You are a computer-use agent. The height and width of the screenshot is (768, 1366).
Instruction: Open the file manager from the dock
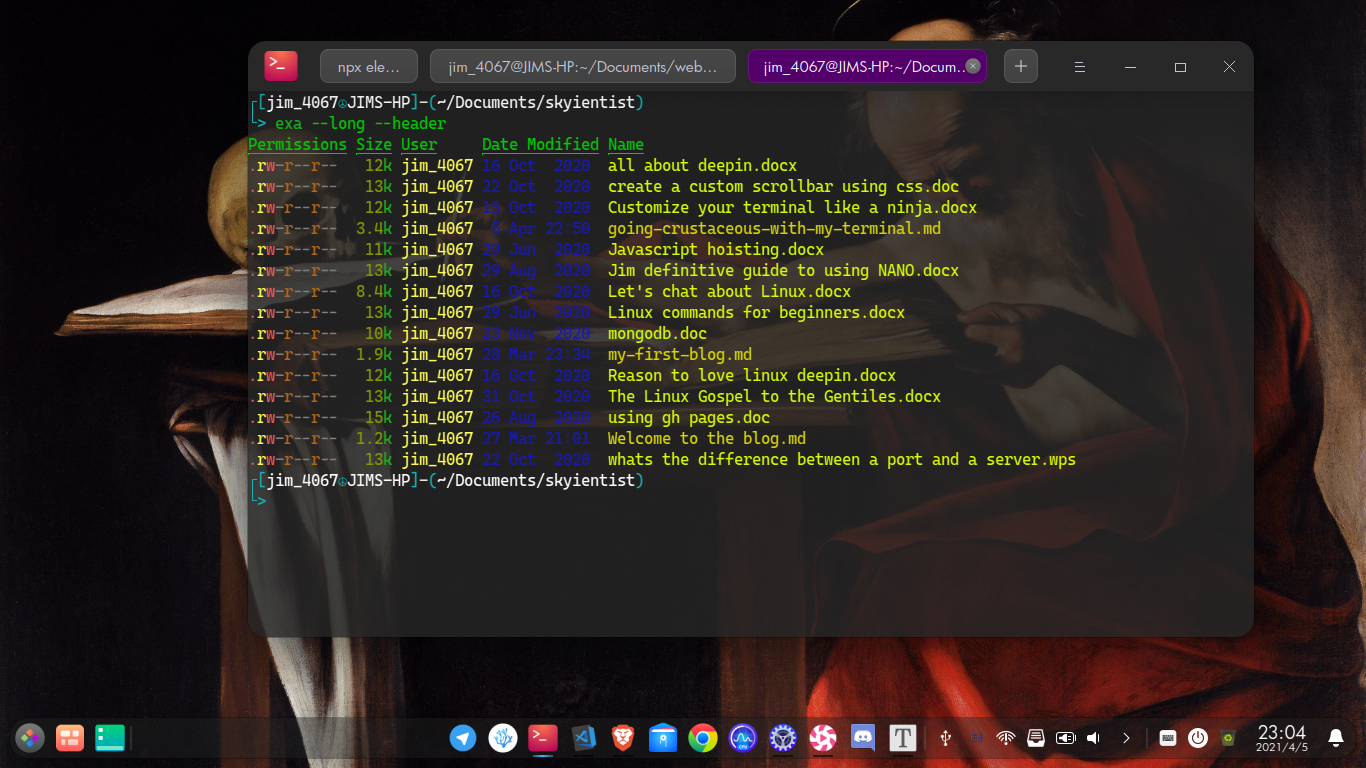[x=662, y=738]
